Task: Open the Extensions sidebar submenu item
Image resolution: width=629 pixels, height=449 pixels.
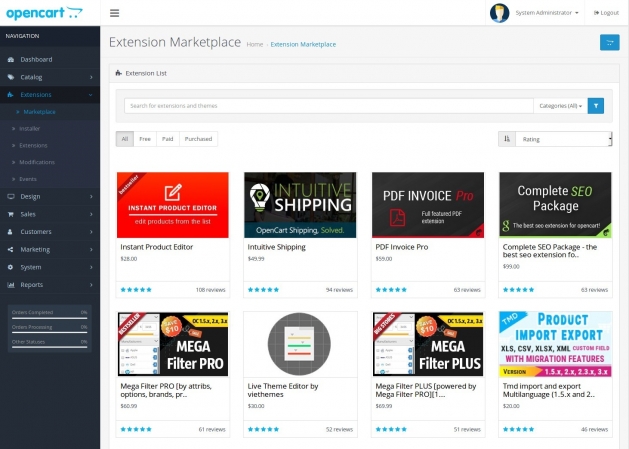Action: (33, 146)
